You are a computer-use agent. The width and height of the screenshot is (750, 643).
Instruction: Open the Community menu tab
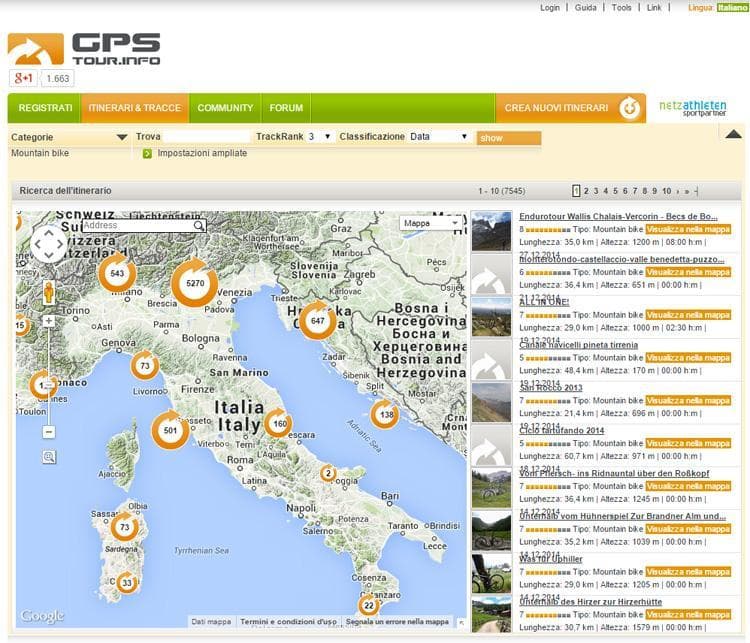(x=225, y=108)
